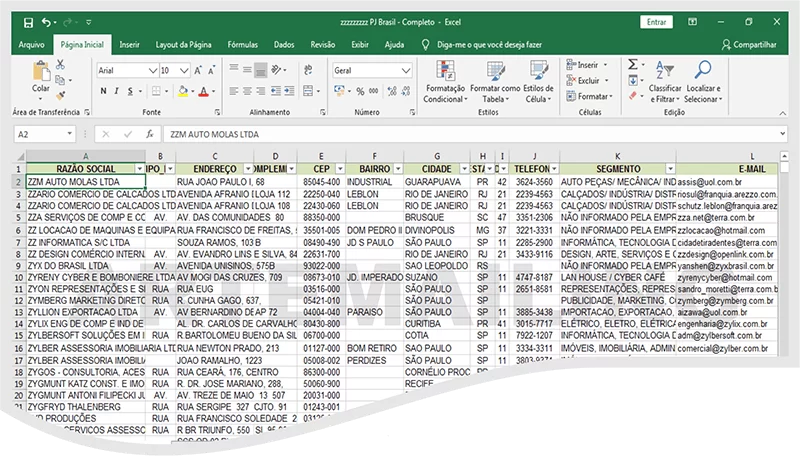Redo the last undone action
800x456 pixels.
(67, 22)
